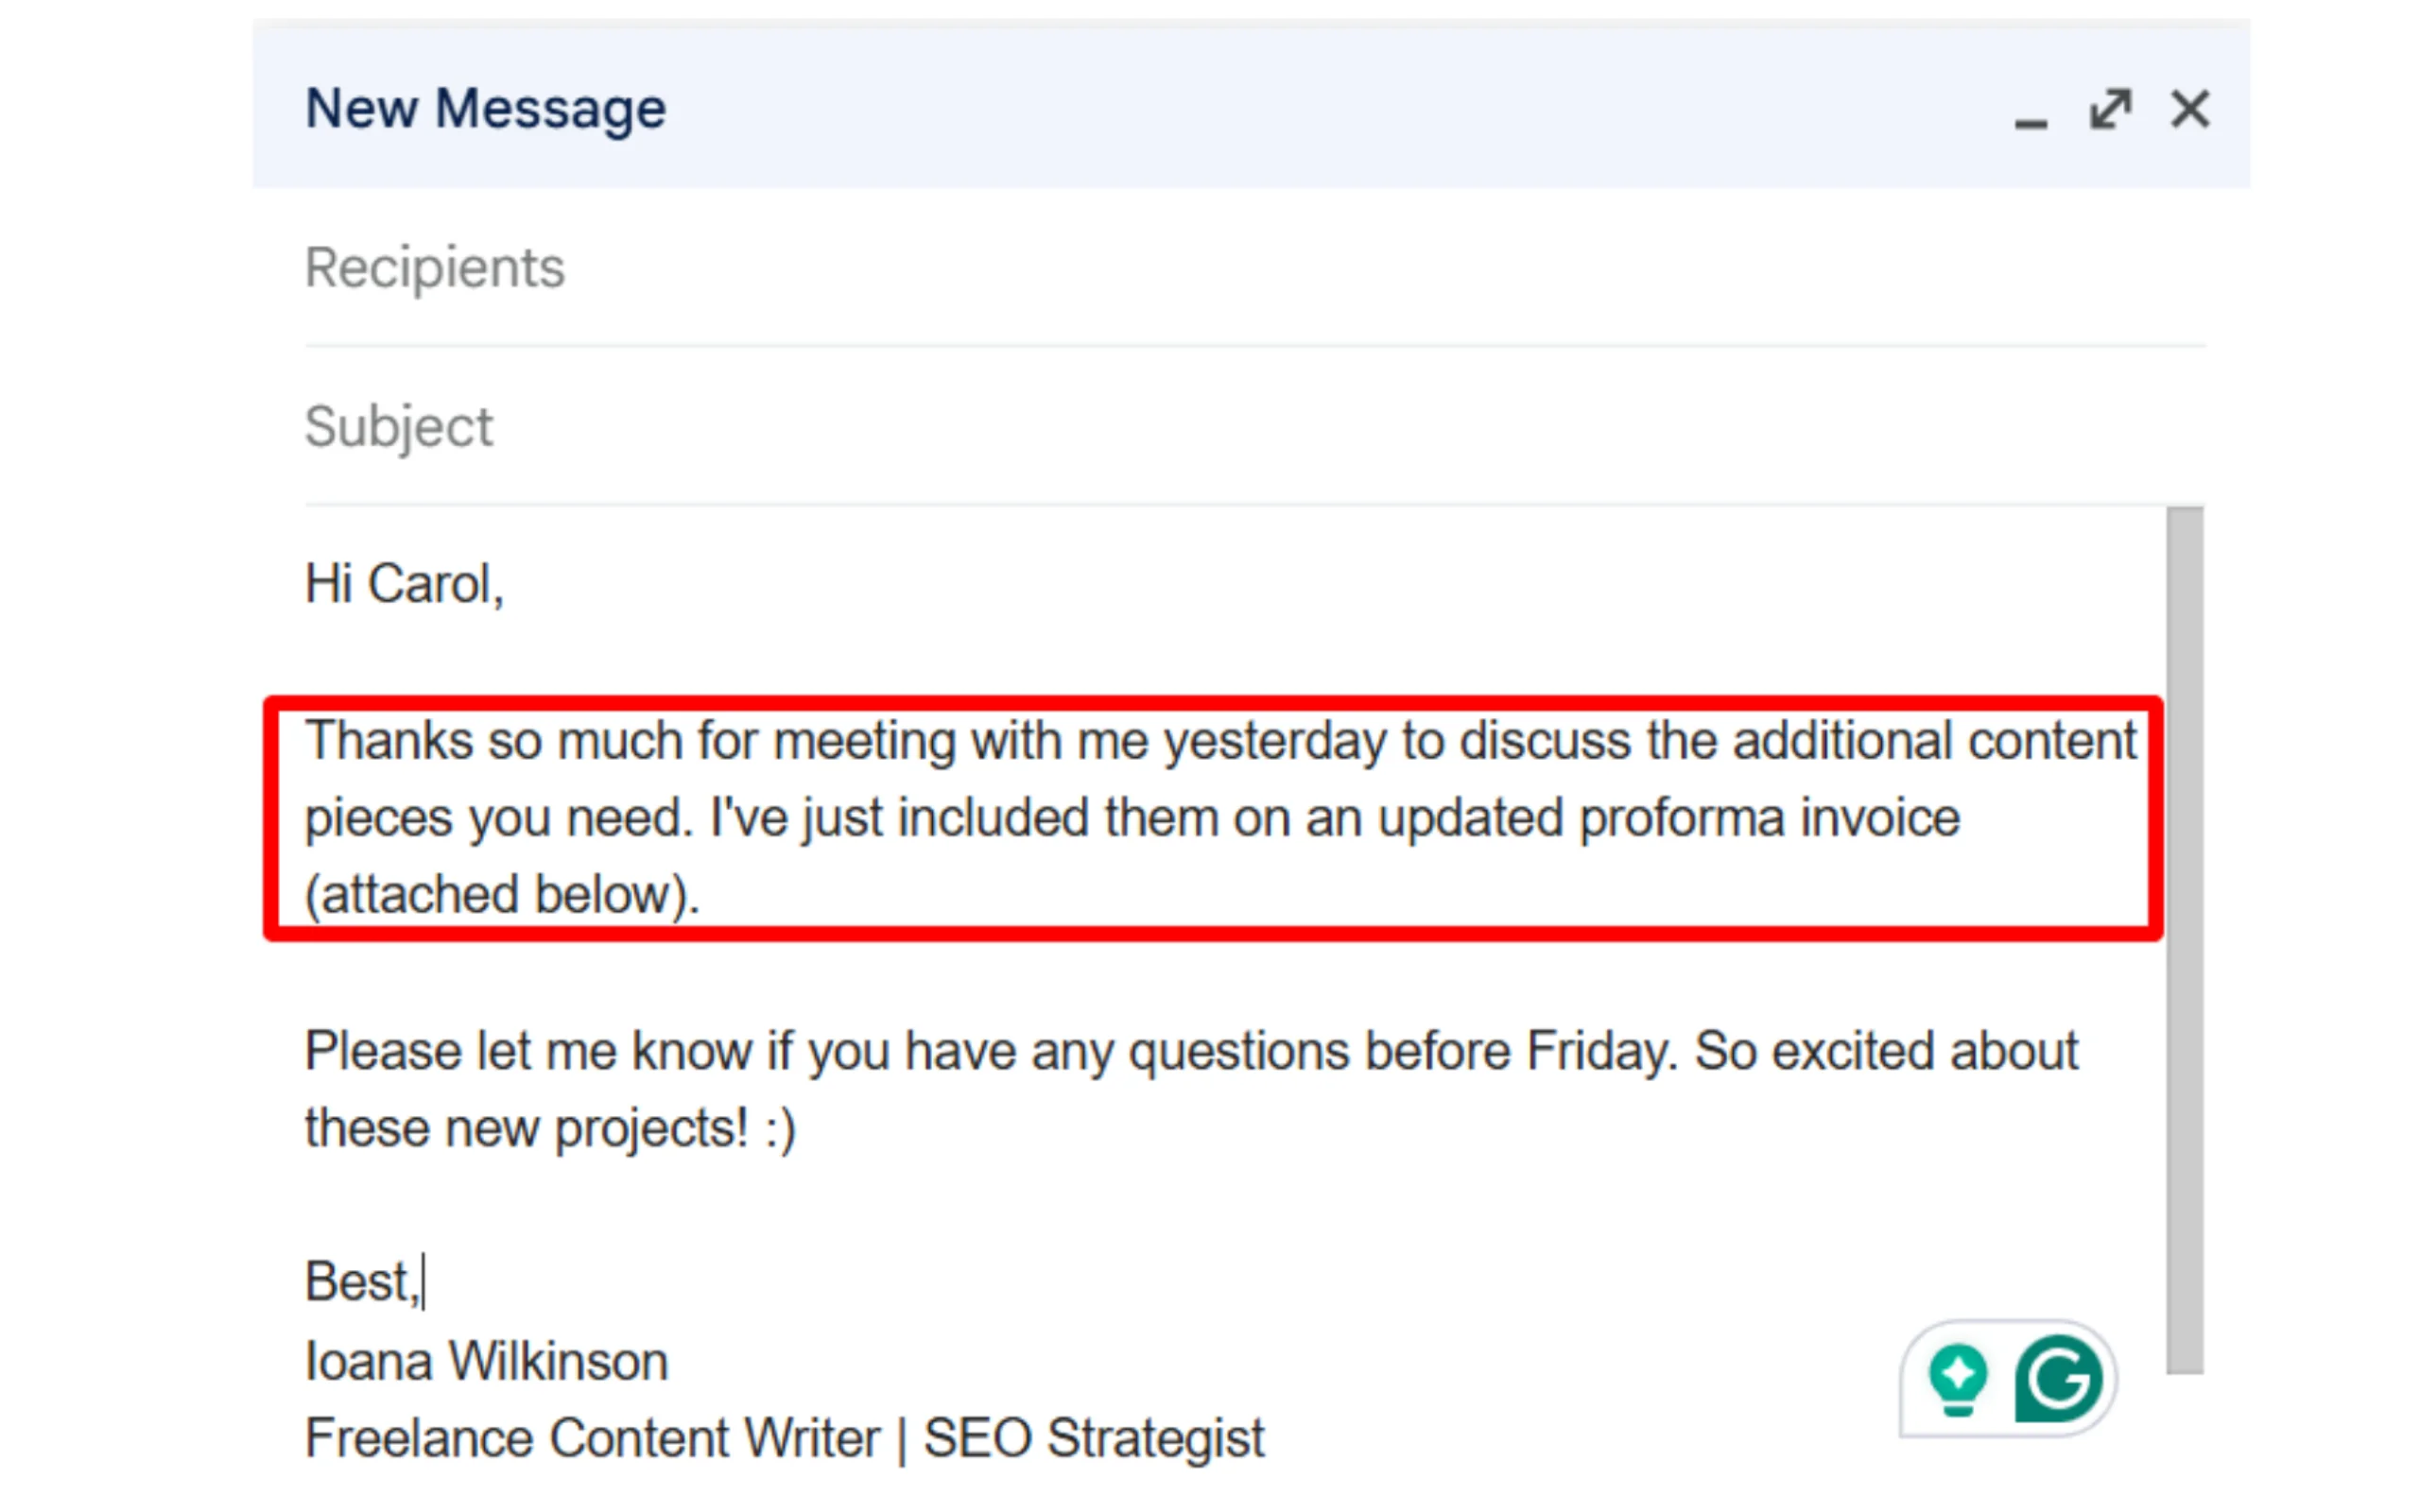Image resolution: width=2420 pixels, height=1512 pixels.
Task: Place cursor on the "Best," sign-off
Action: (360, 1282)
